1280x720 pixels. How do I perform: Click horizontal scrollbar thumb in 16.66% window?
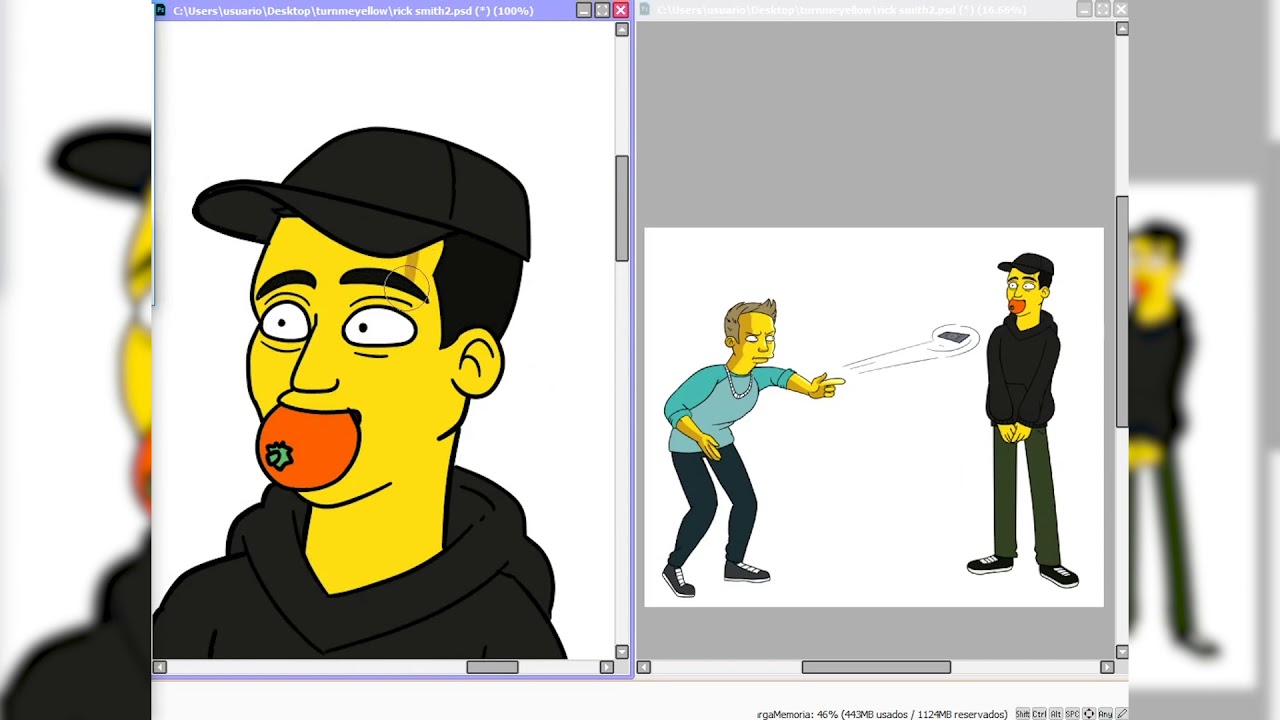876,667
